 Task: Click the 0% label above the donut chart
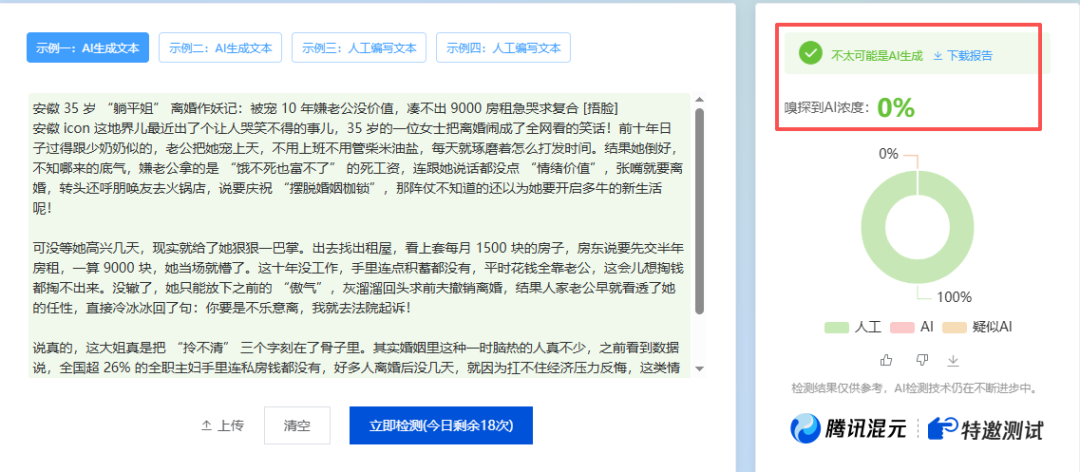889,154
